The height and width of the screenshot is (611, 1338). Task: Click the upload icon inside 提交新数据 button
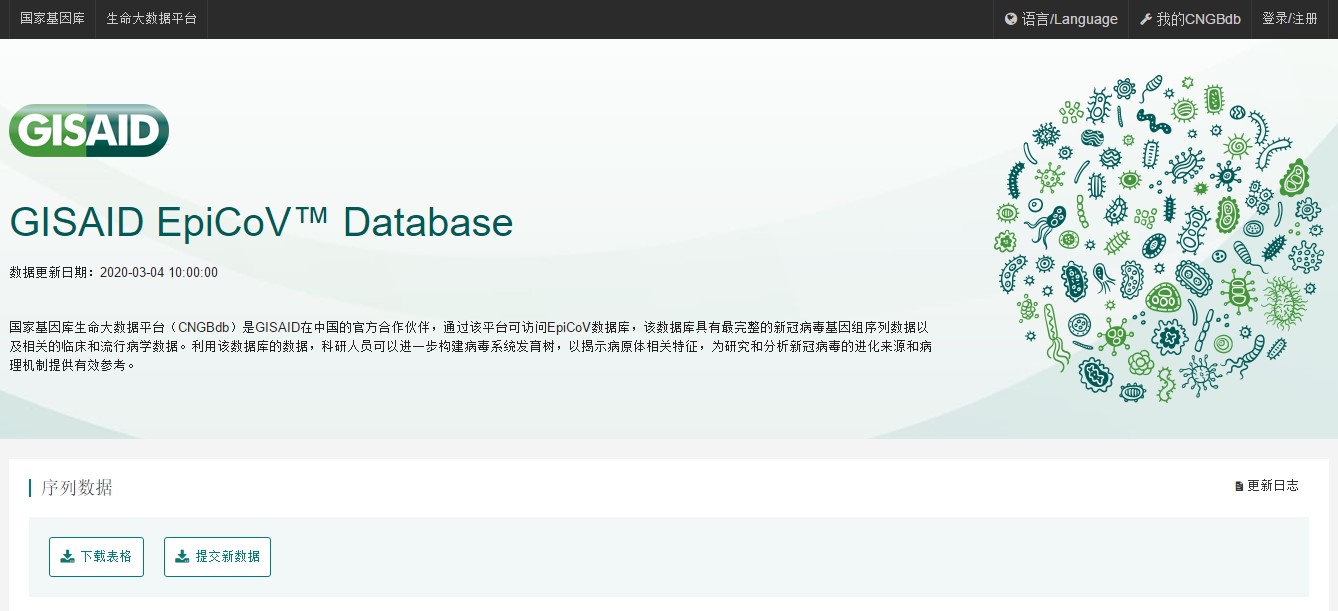pos(183,557)
